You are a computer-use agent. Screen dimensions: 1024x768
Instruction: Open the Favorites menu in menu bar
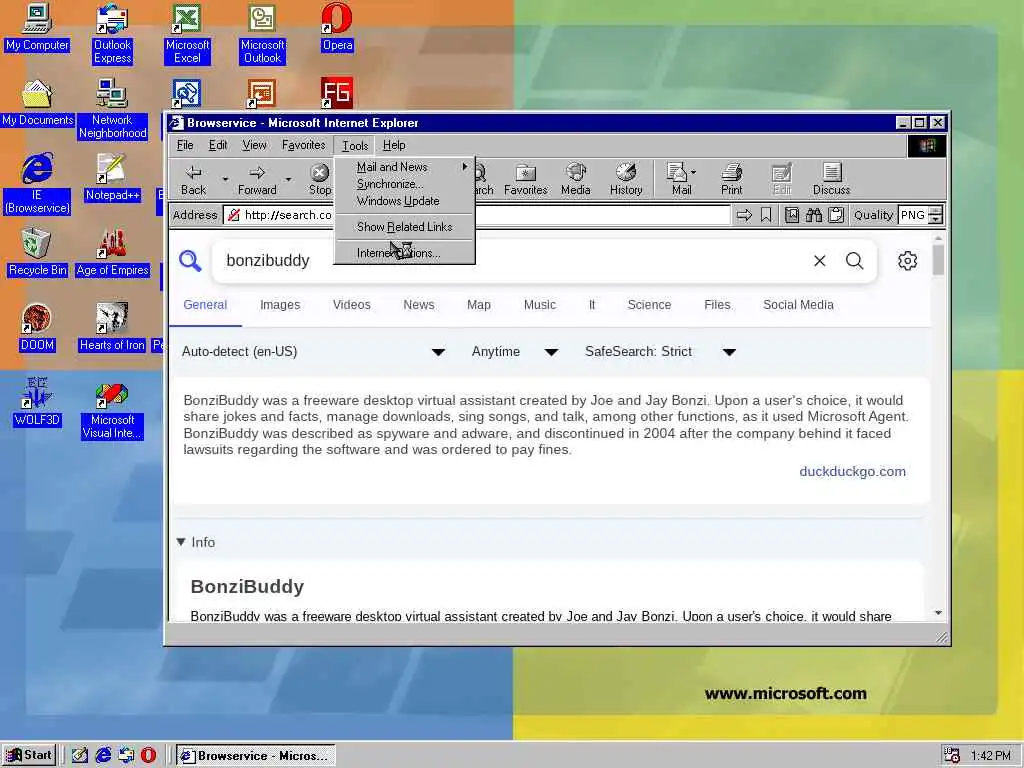[303, 145]
